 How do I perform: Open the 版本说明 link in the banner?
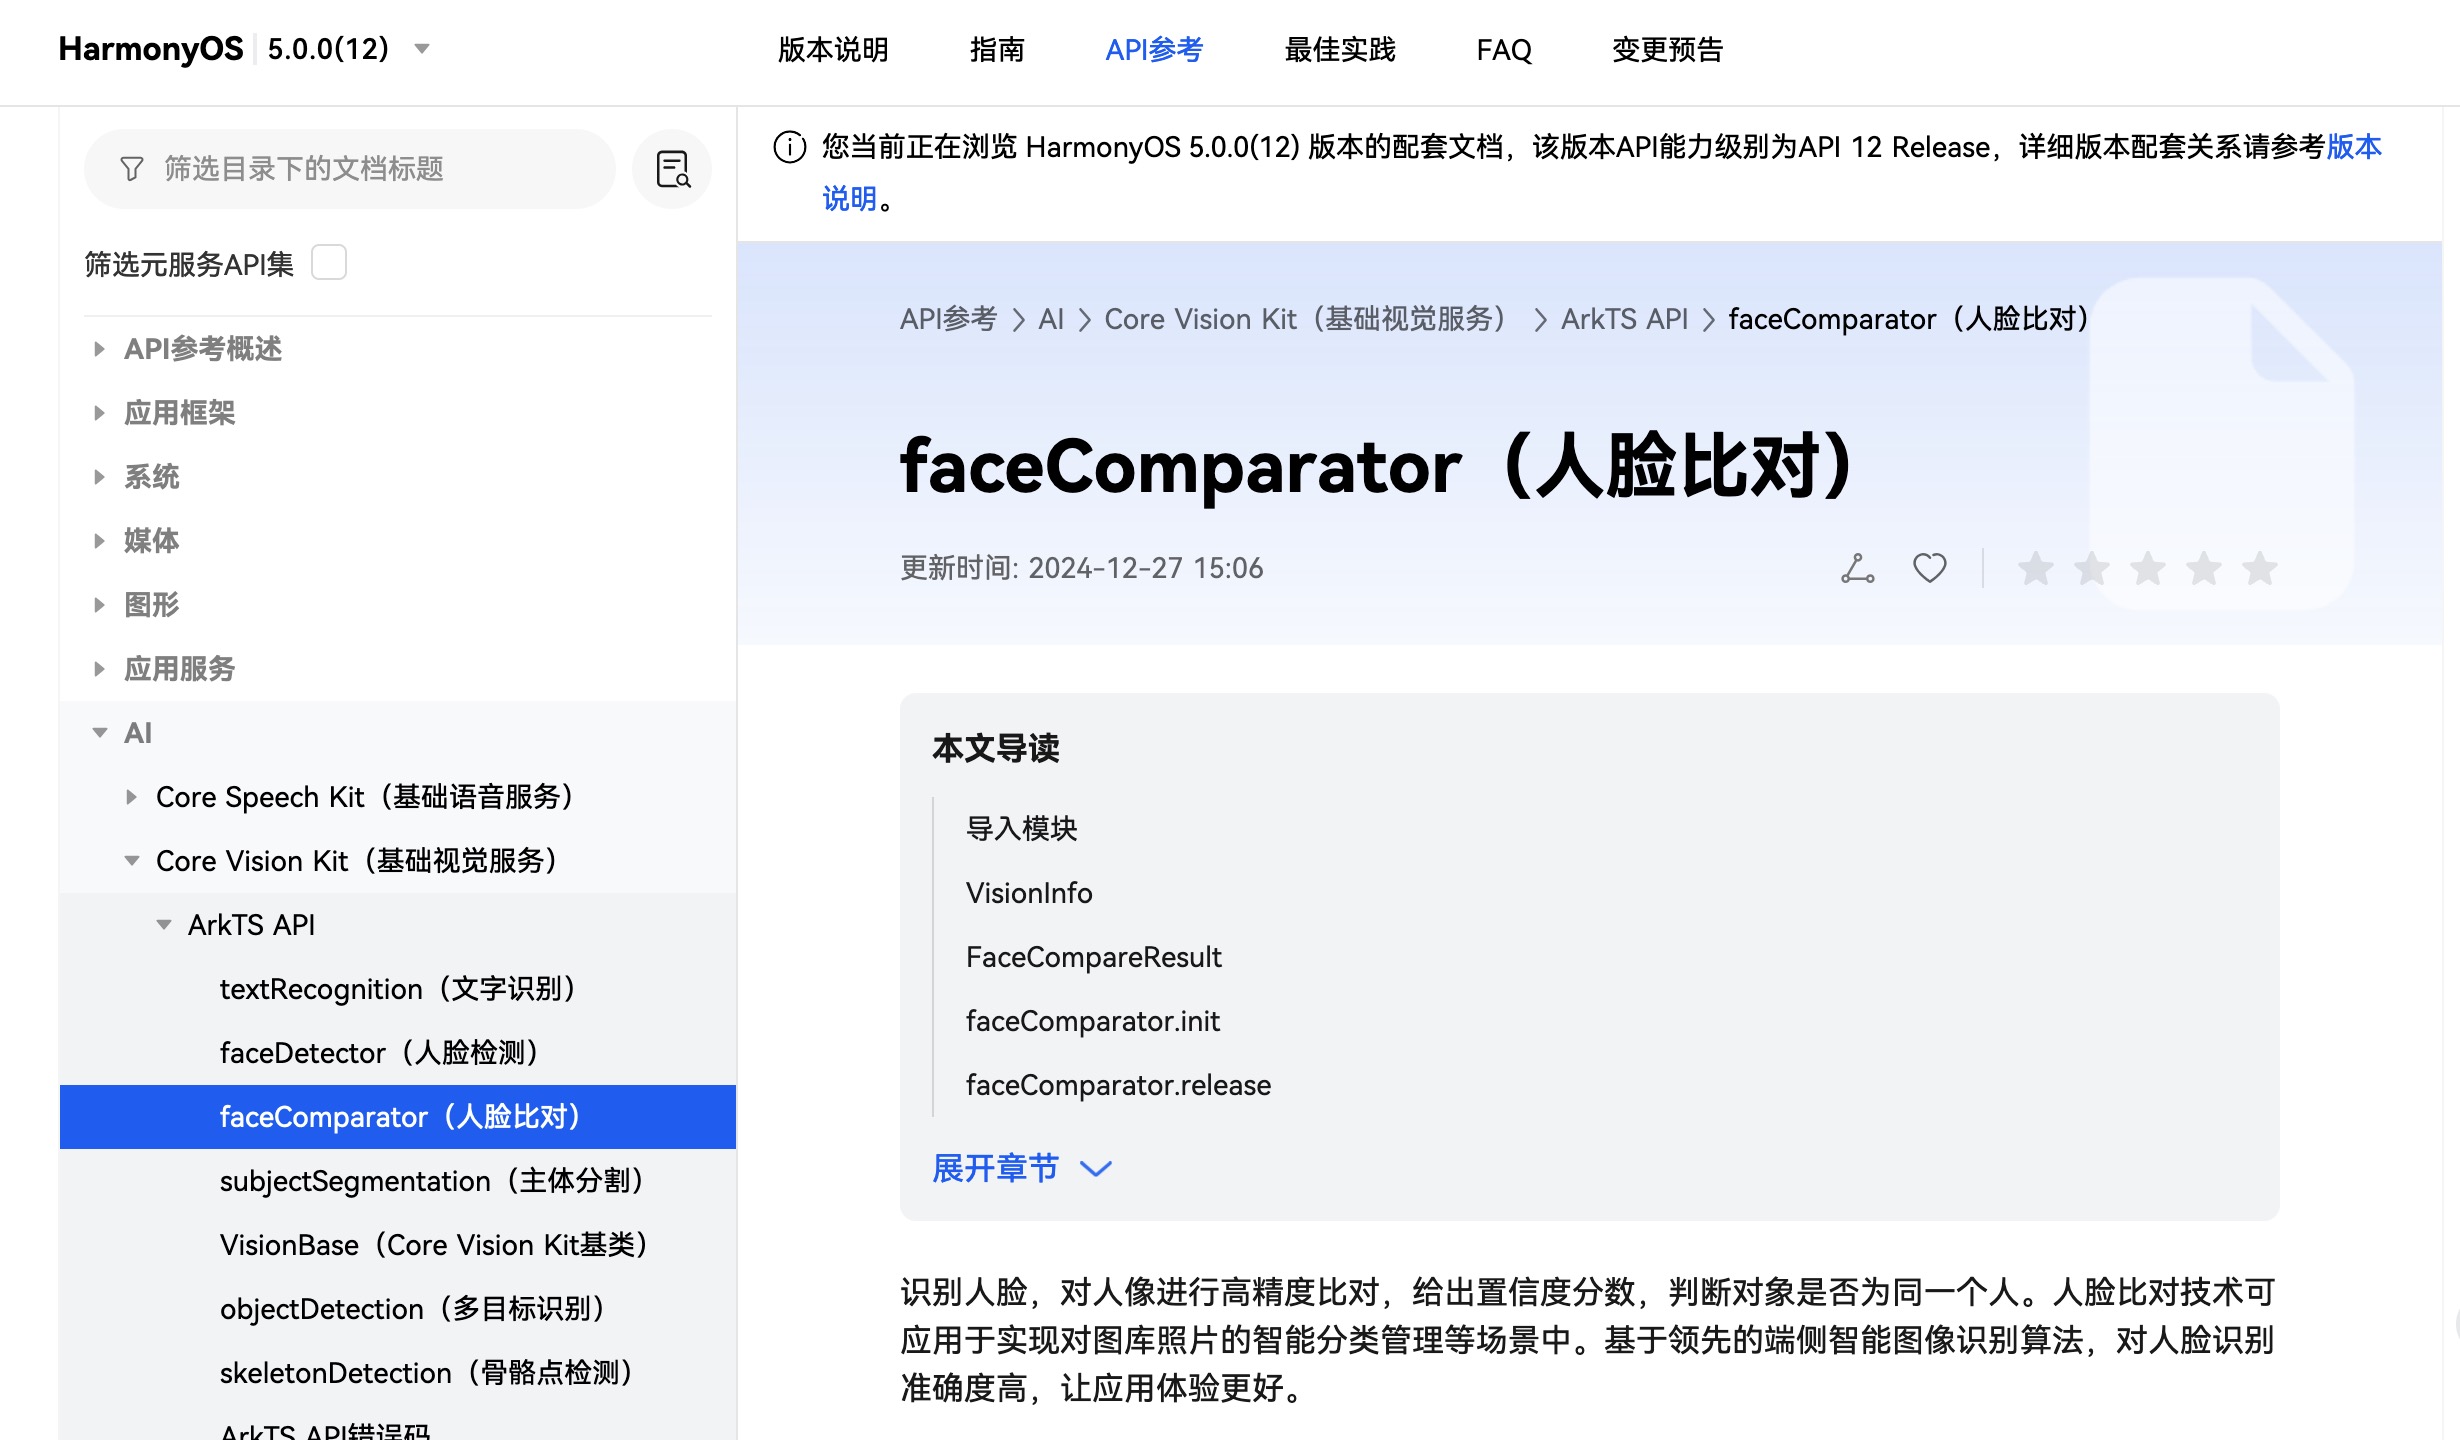click(2353, 148)
